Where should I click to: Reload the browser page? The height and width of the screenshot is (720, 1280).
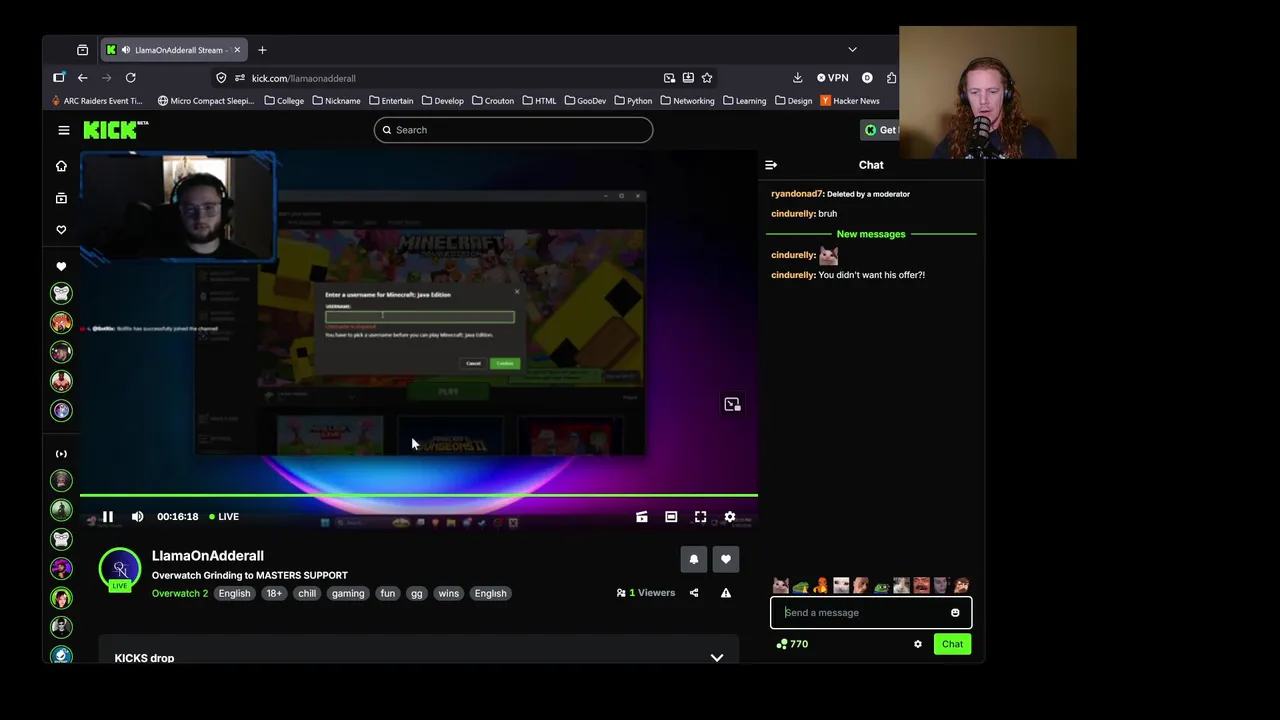coord(131,78)
